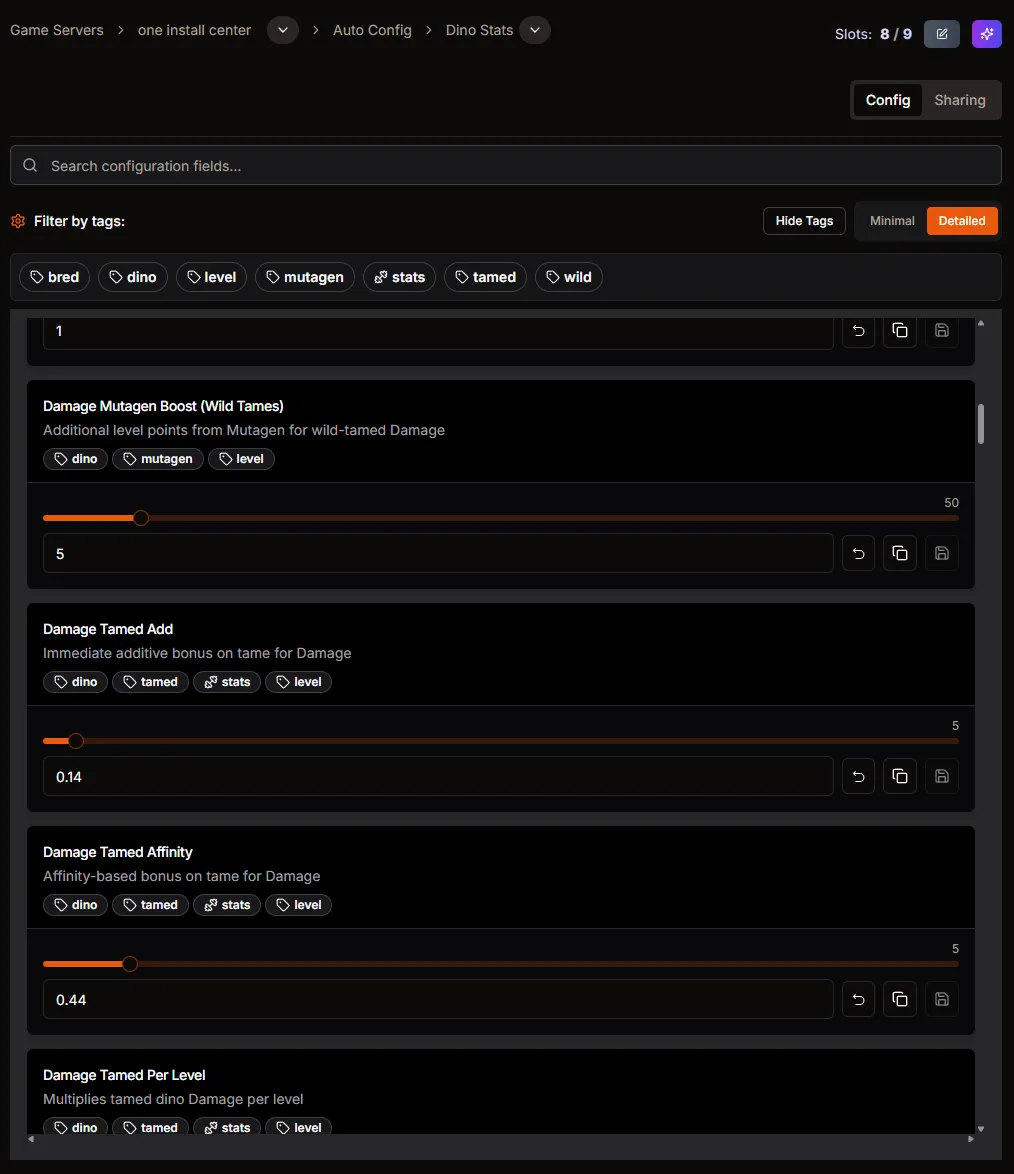Adjust the Damage Tamed Add slider

coord(78,740)
